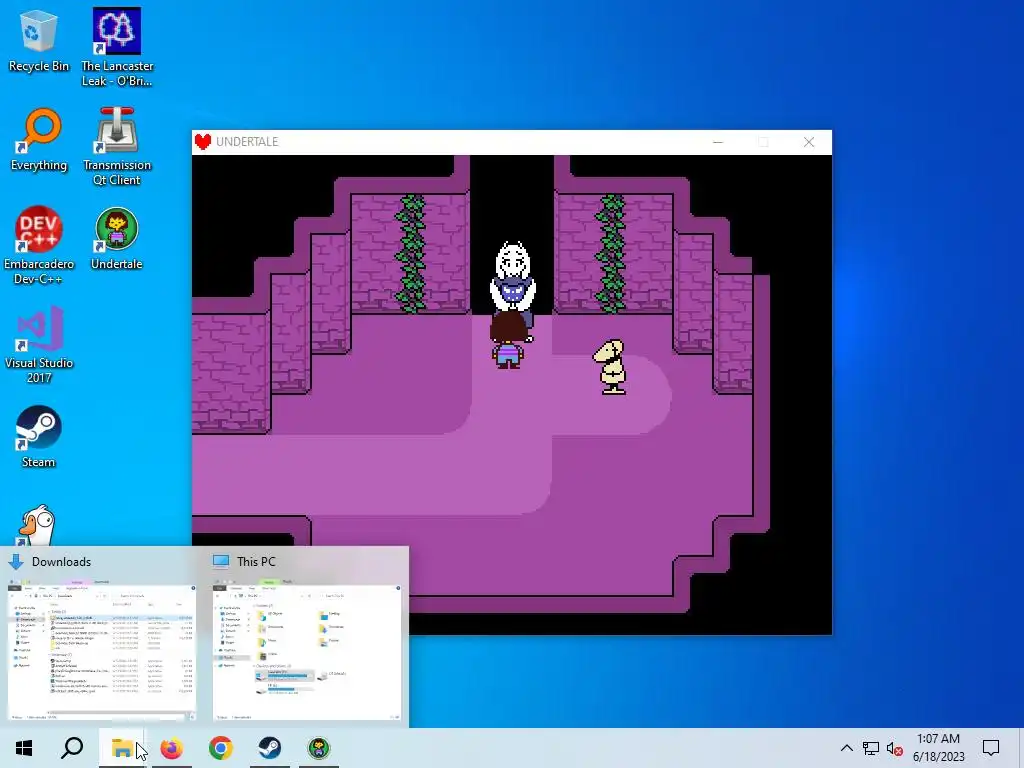This screenshot has width=1024, height=768.
Task: Launch Embarcadero Dev-C++ from the desktop
Action: tap(38, 246)
